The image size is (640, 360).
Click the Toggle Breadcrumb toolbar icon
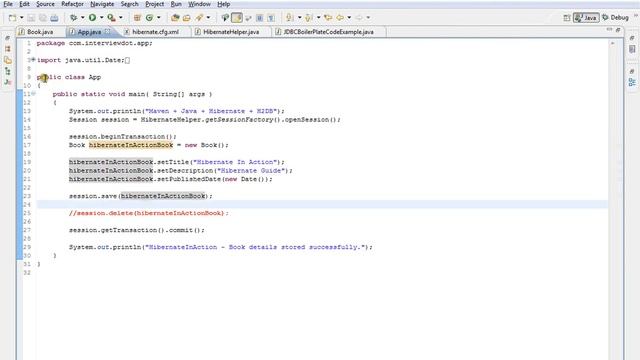[x=225, y=18]
